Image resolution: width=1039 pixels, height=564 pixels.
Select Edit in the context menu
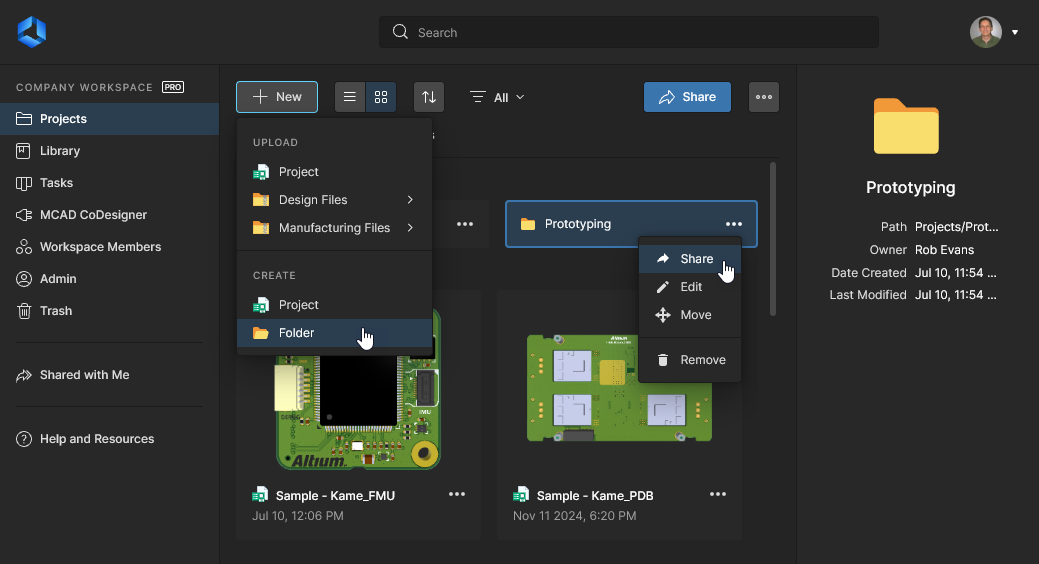point(690,287)
